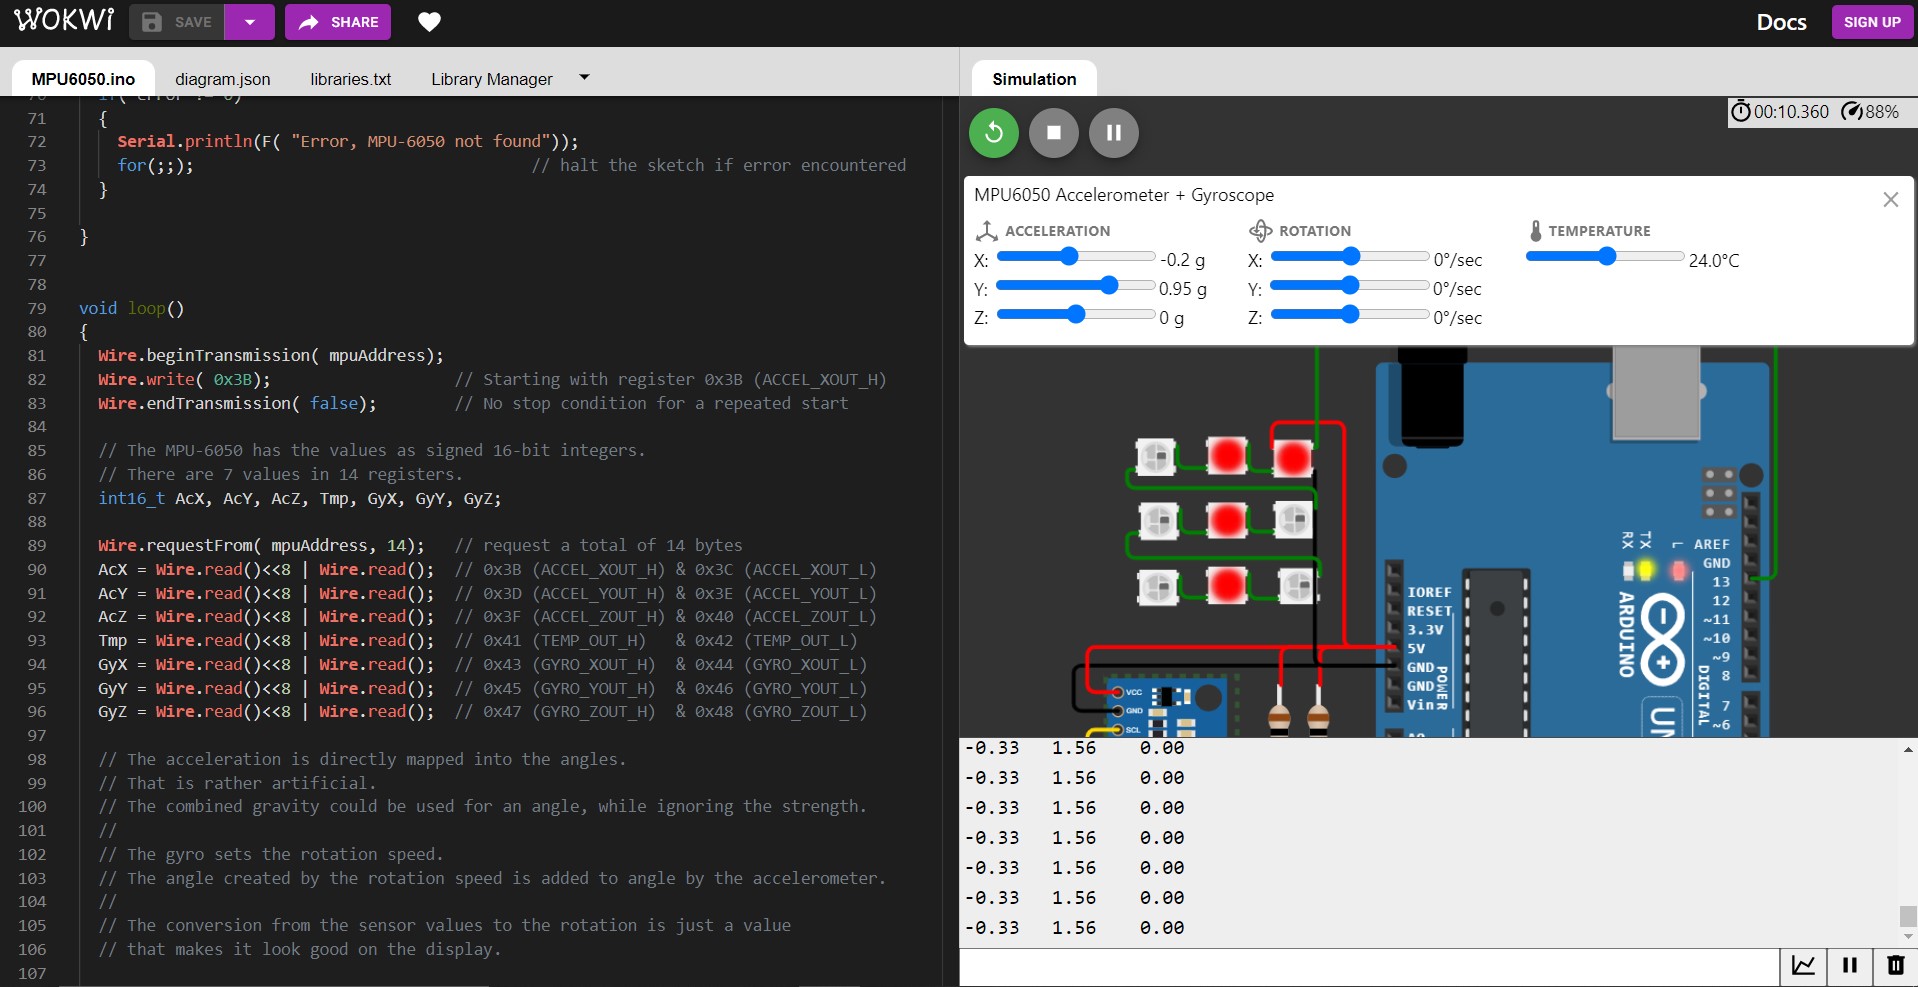1918x987 pixels.
Task: Select the middle-left unlit NeoPixel LED
Action: 1159,520
